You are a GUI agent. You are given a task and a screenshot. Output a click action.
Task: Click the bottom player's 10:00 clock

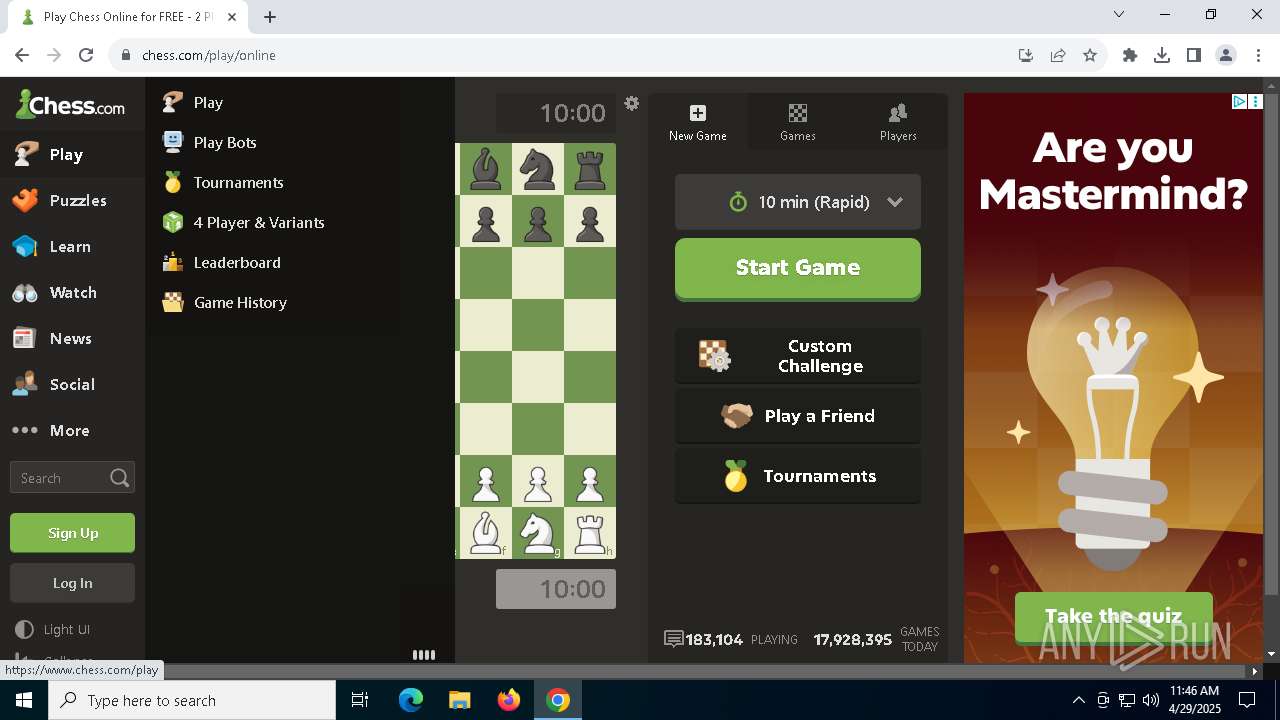pos(556,589)
